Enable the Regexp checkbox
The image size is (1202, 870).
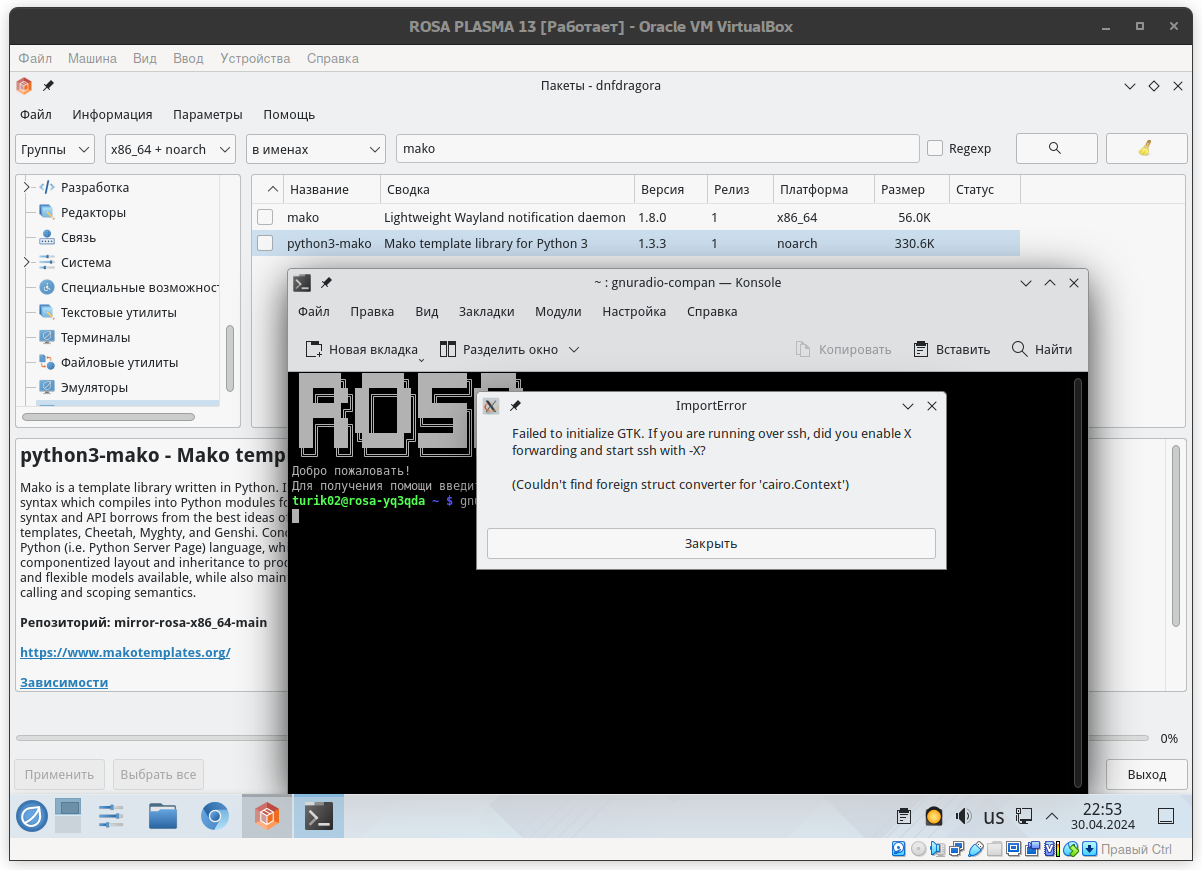pyautogui.click(x=935, y=148)
